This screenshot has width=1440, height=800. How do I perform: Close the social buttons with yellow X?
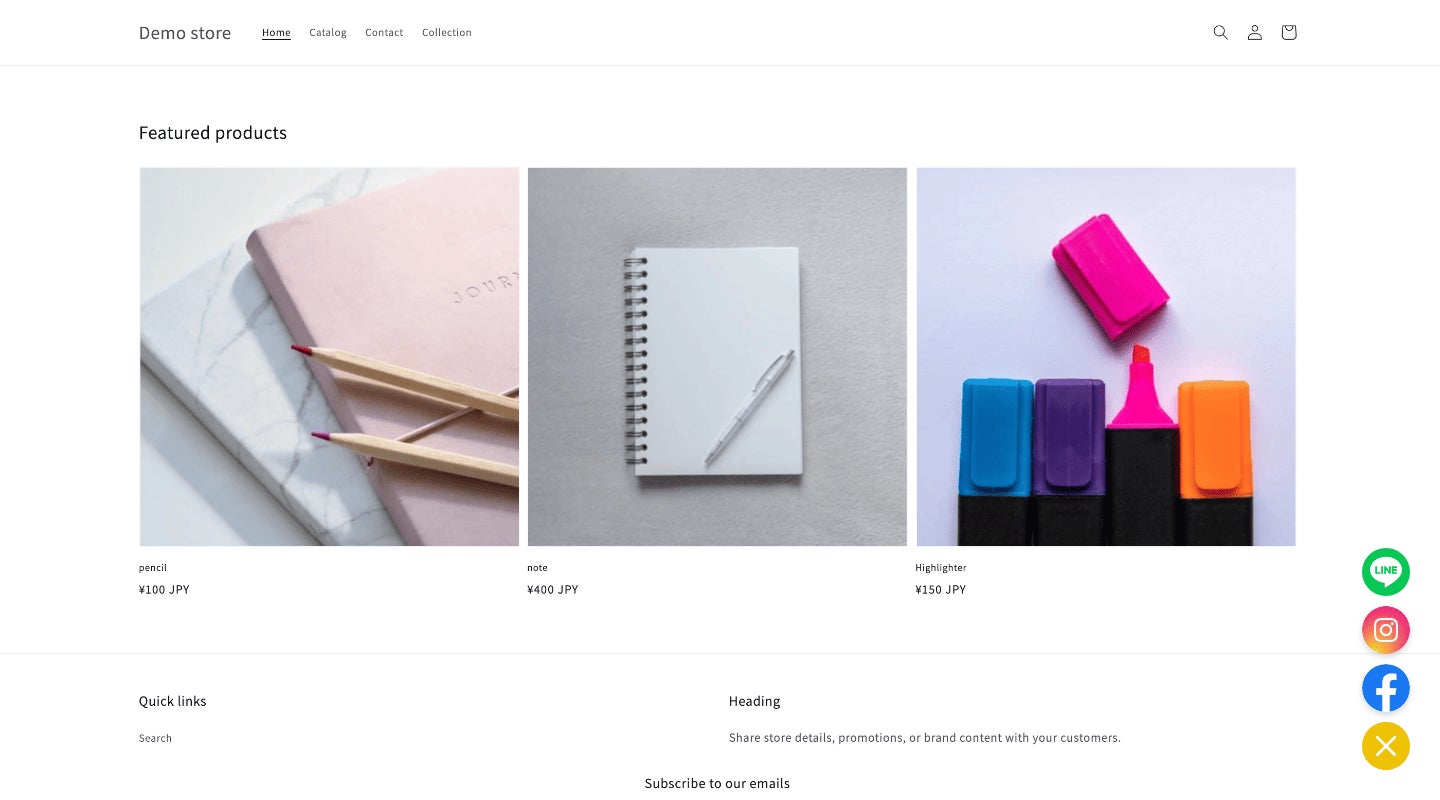(x=1386, y=746)
